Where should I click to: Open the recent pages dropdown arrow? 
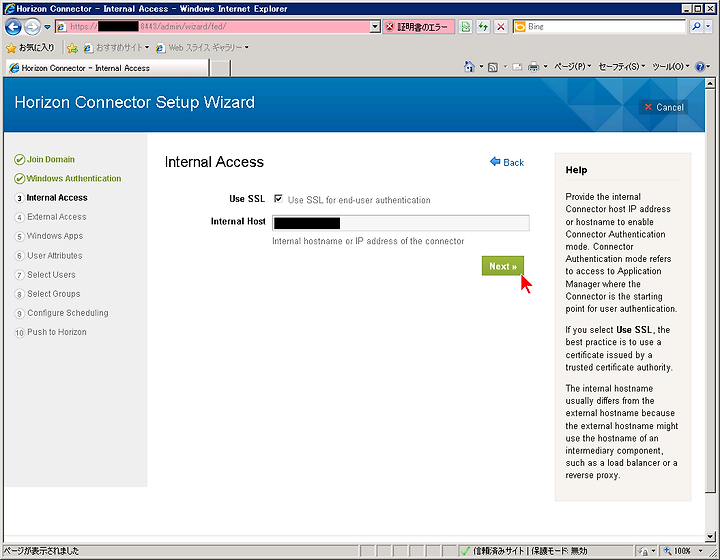pos(47,27)
